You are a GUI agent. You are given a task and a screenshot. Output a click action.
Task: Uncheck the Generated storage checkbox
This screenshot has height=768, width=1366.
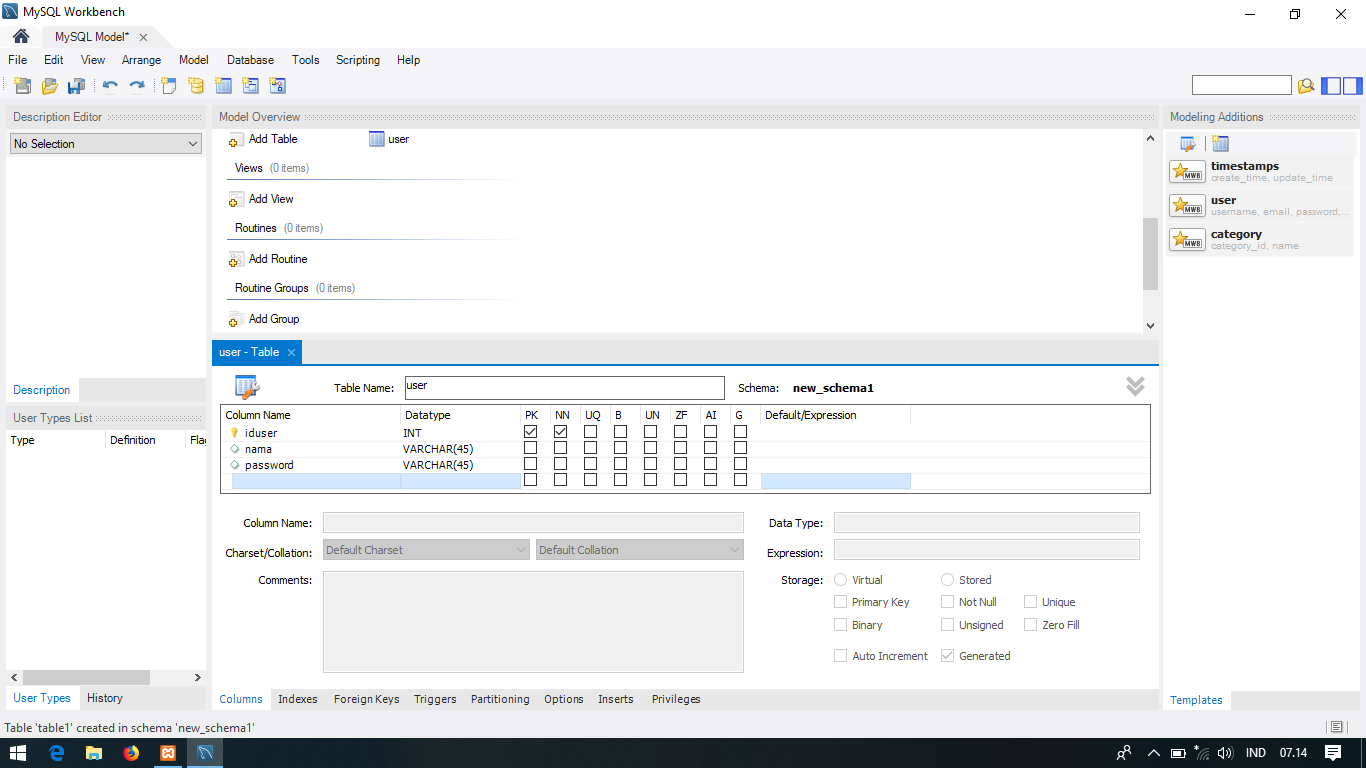947,656
